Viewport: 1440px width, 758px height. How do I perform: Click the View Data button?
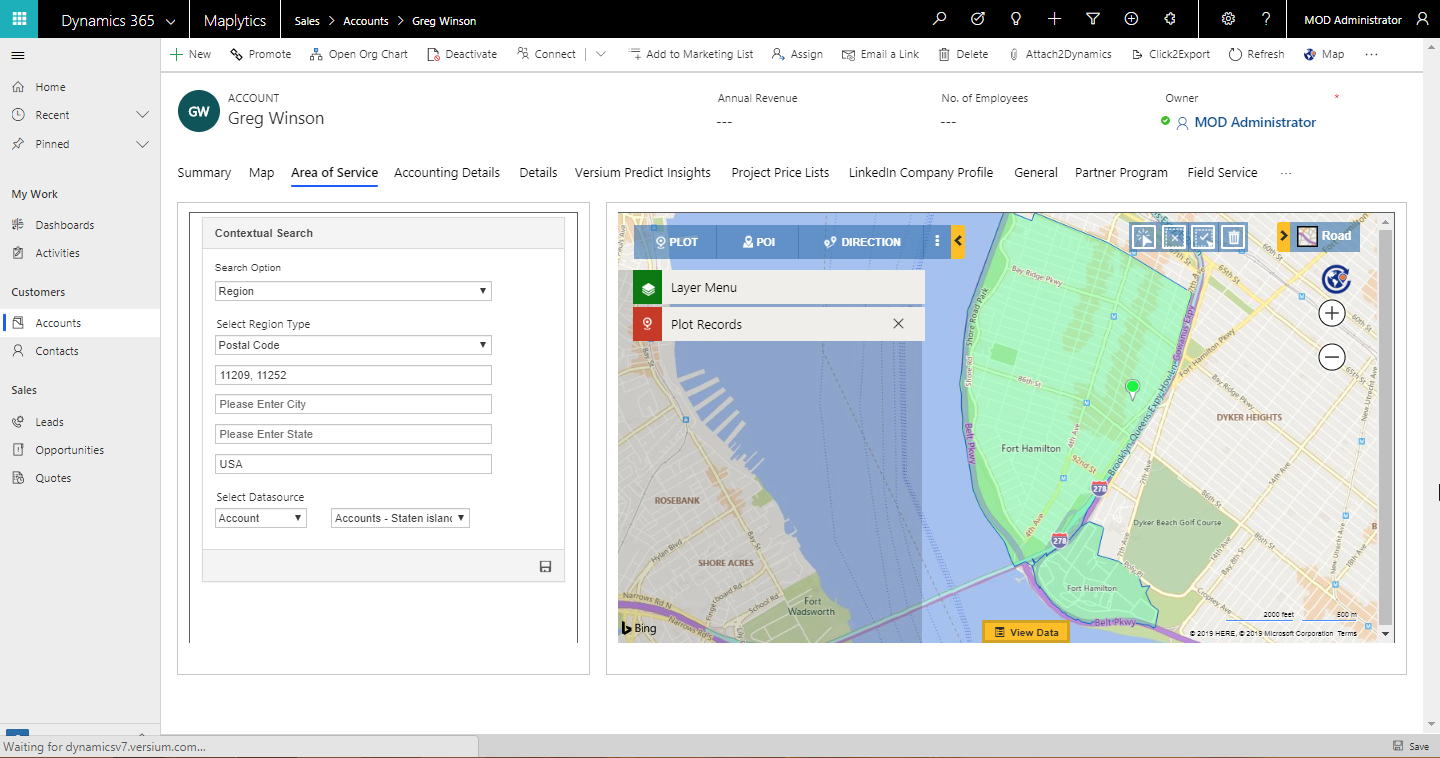pyautogui.click(x=1026, y=632)
